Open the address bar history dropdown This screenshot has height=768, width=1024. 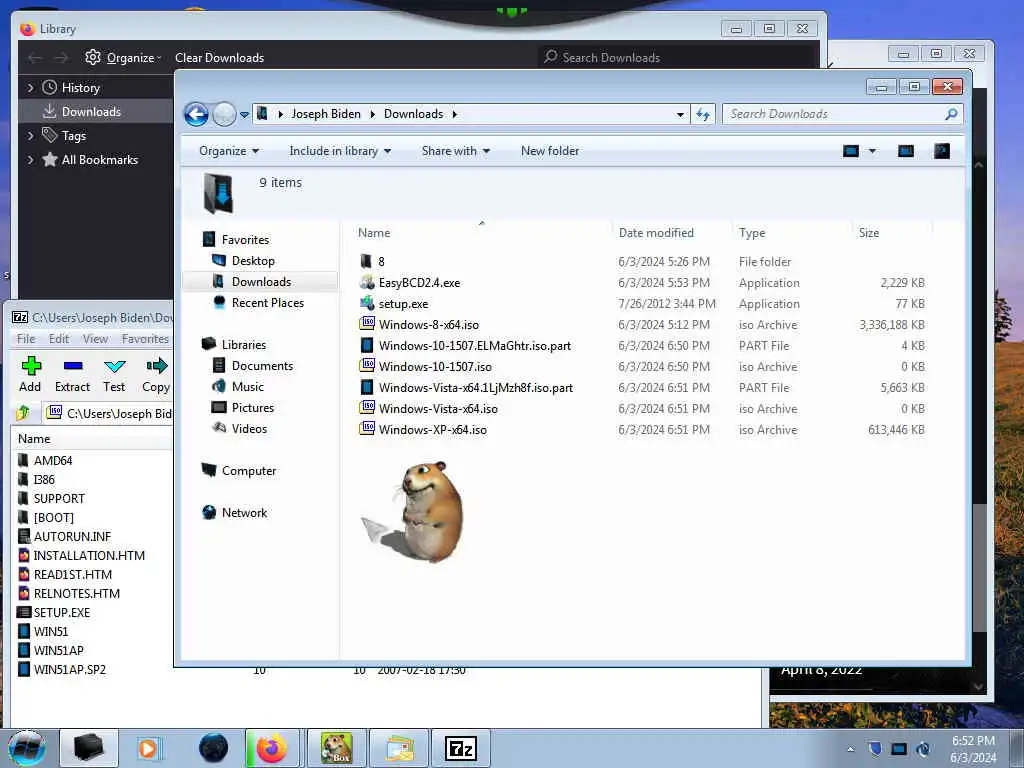point(680,114)
